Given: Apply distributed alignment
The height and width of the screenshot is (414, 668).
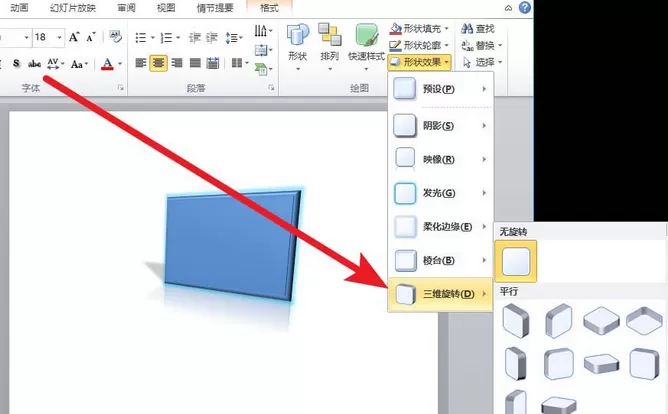Looking at the screenshot, I should coord(213,63).
